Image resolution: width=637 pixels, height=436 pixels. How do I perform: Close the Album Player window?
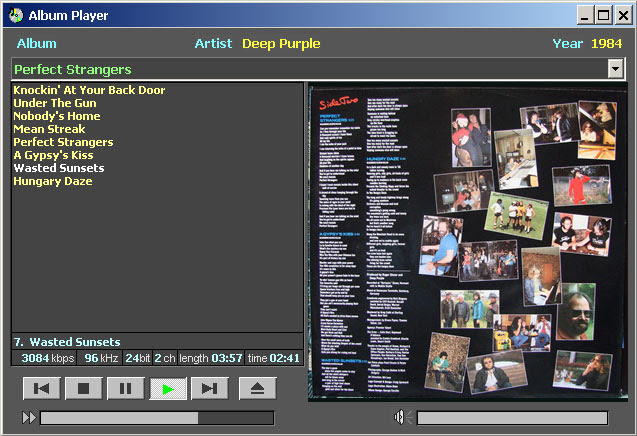click(623, 15)
